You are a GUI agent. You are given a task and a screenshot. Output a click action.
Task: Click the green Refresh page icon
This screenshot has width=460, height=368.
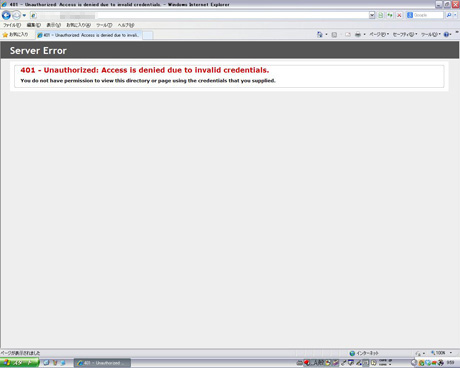click(390, 15)
